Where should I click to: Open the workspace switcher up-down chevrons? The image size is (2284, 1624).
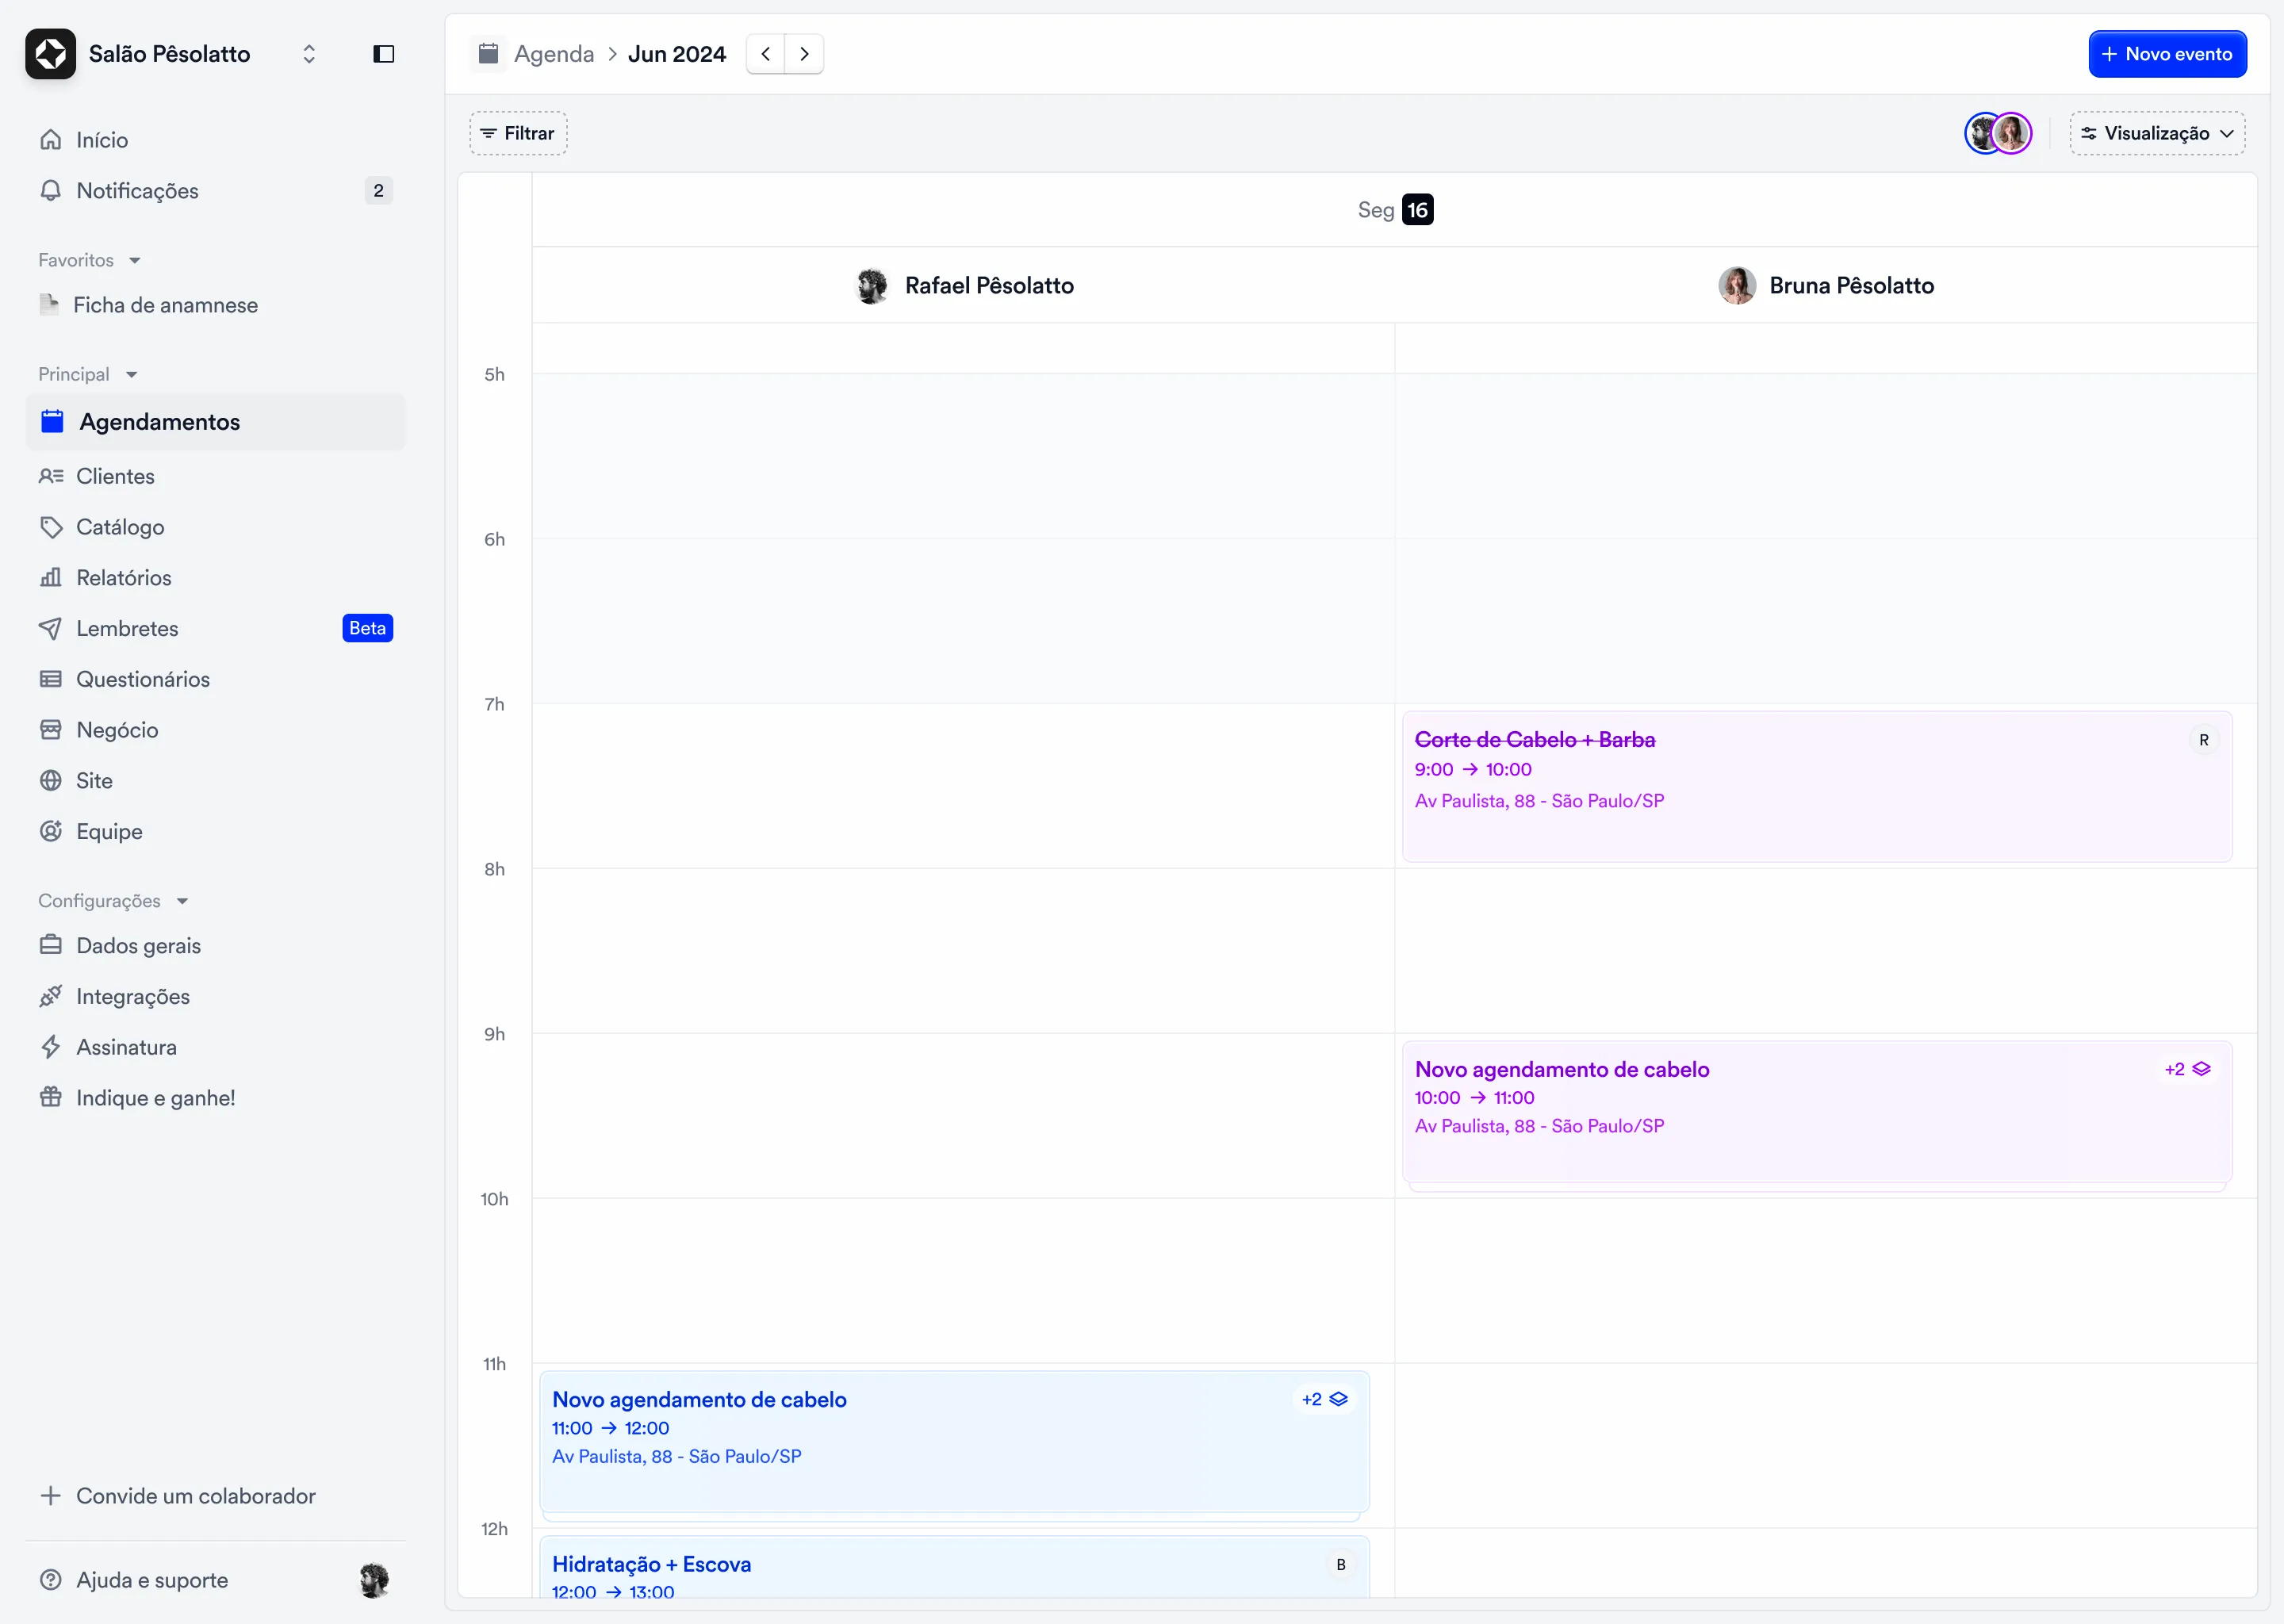[309, 54]
